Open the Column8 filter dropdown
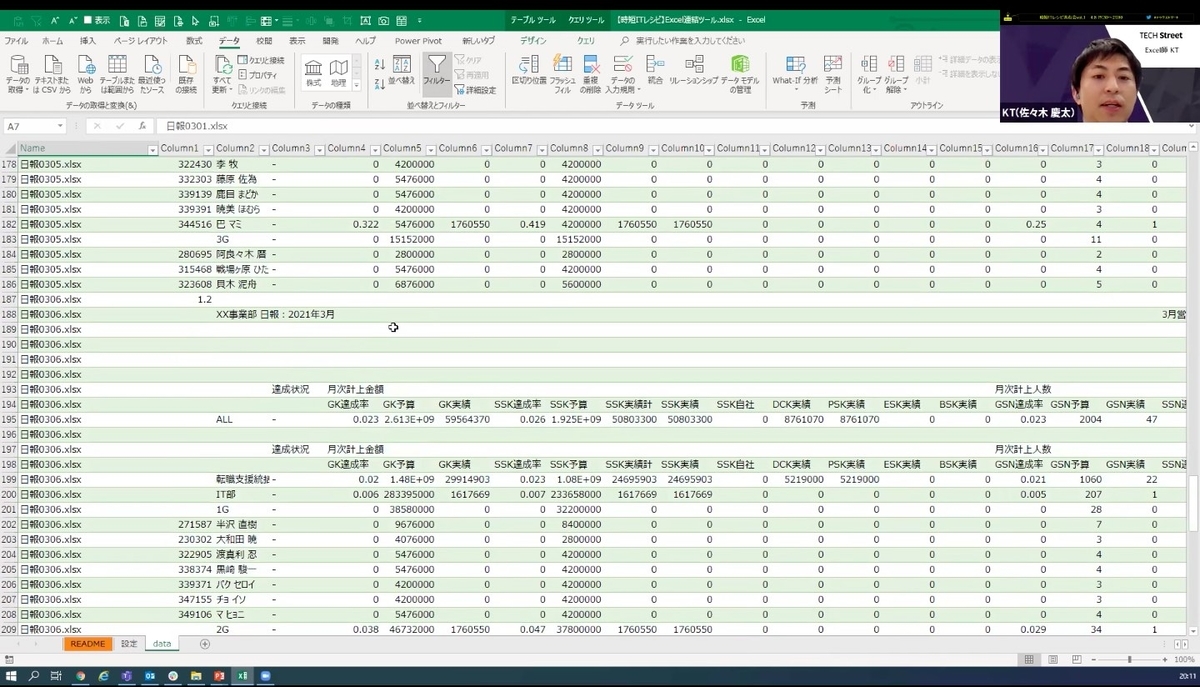This screenshot has height=687, width=1200. coord(598,149)
